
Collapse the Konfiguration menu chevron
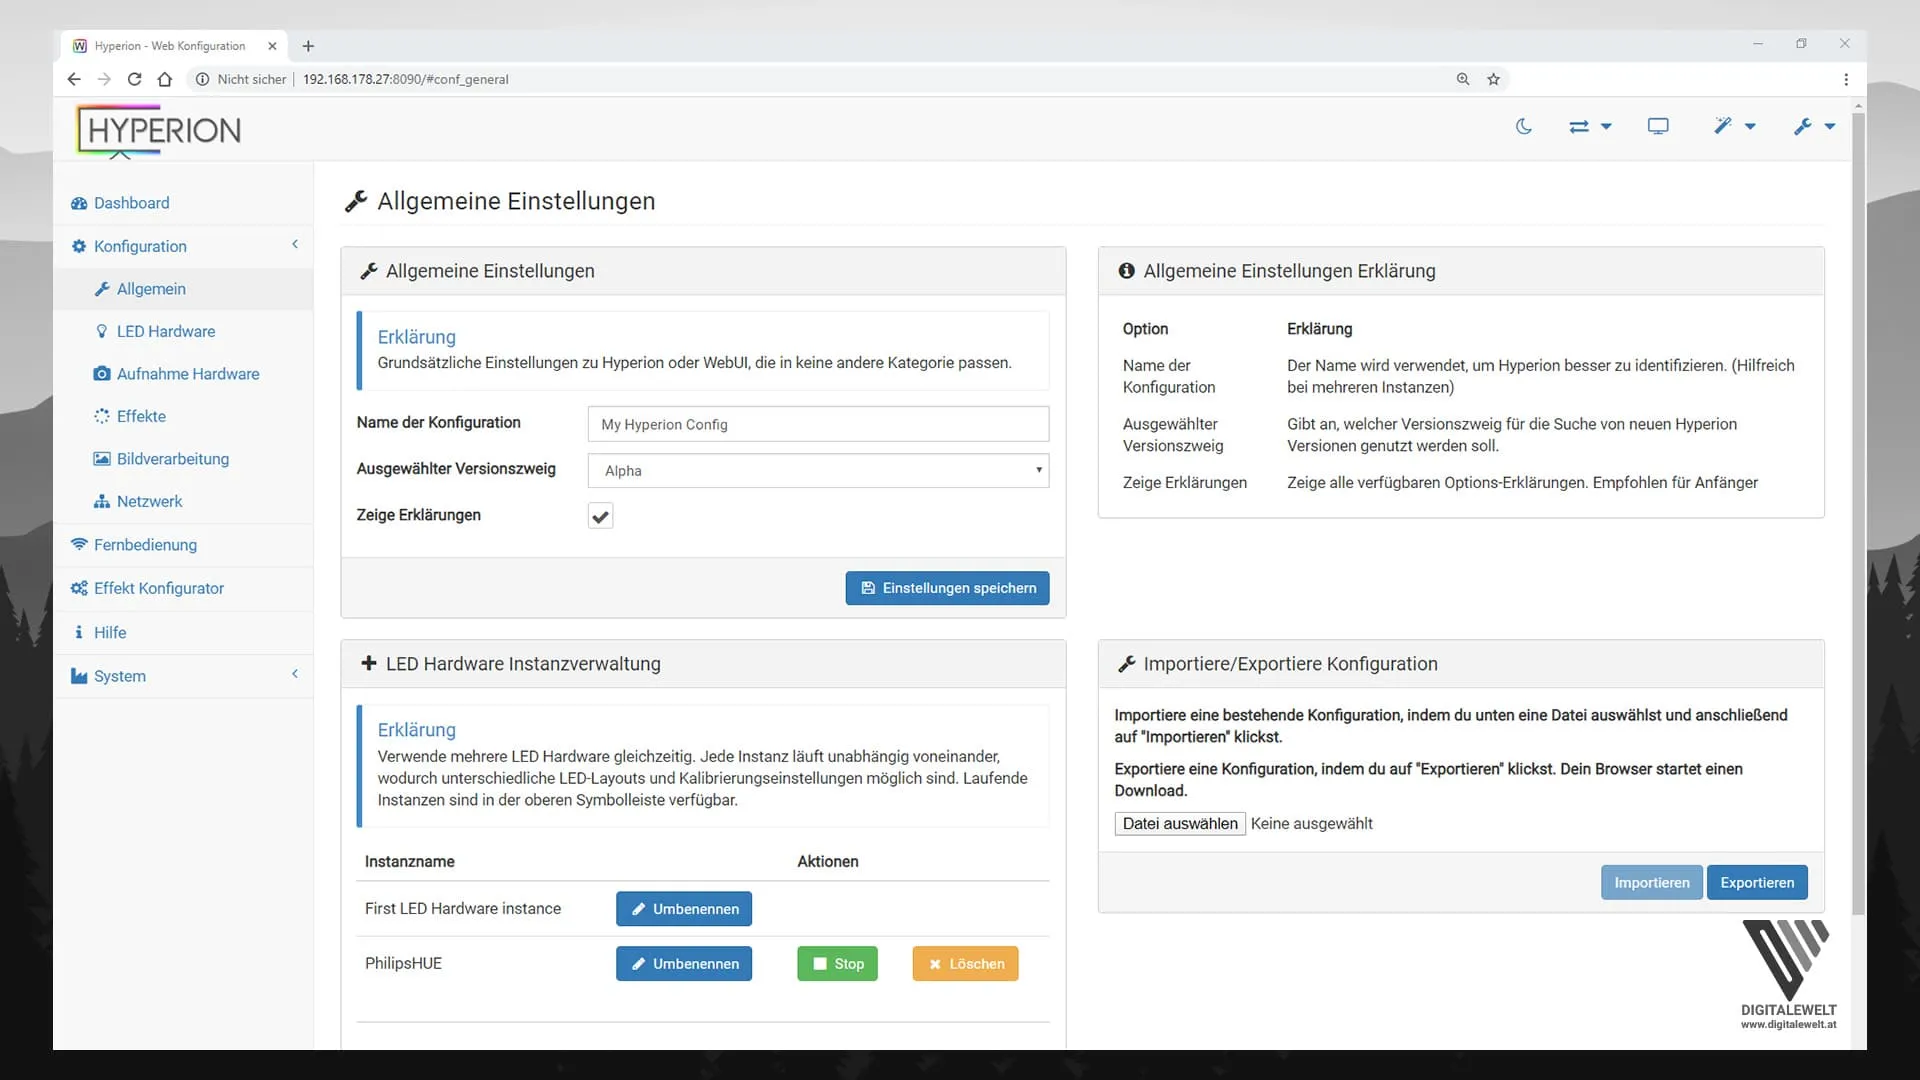point(295,245)
